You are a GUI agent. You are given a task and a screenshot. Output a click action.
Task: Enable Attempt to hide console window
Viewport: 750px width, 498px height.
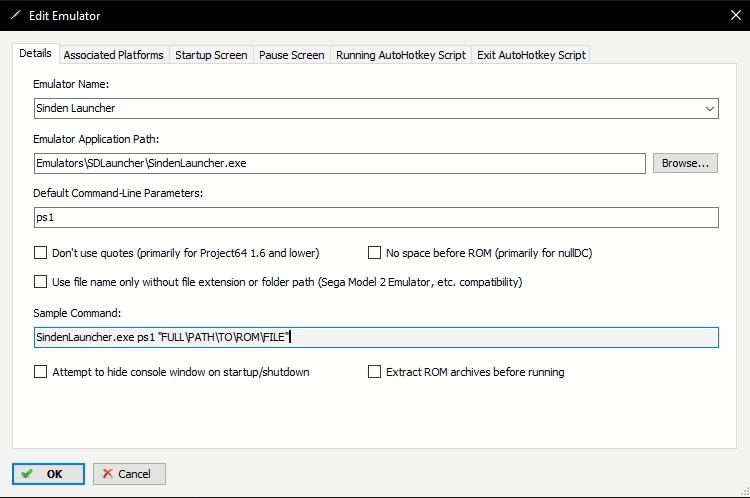[41, 372]
